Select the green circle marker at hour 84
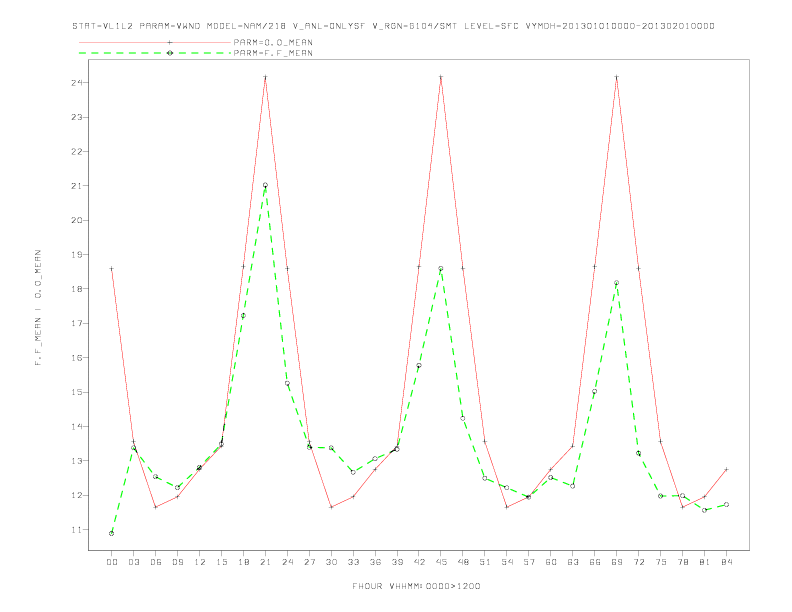Viewport: 792px width, 612px height. click(x=726, y=504)
